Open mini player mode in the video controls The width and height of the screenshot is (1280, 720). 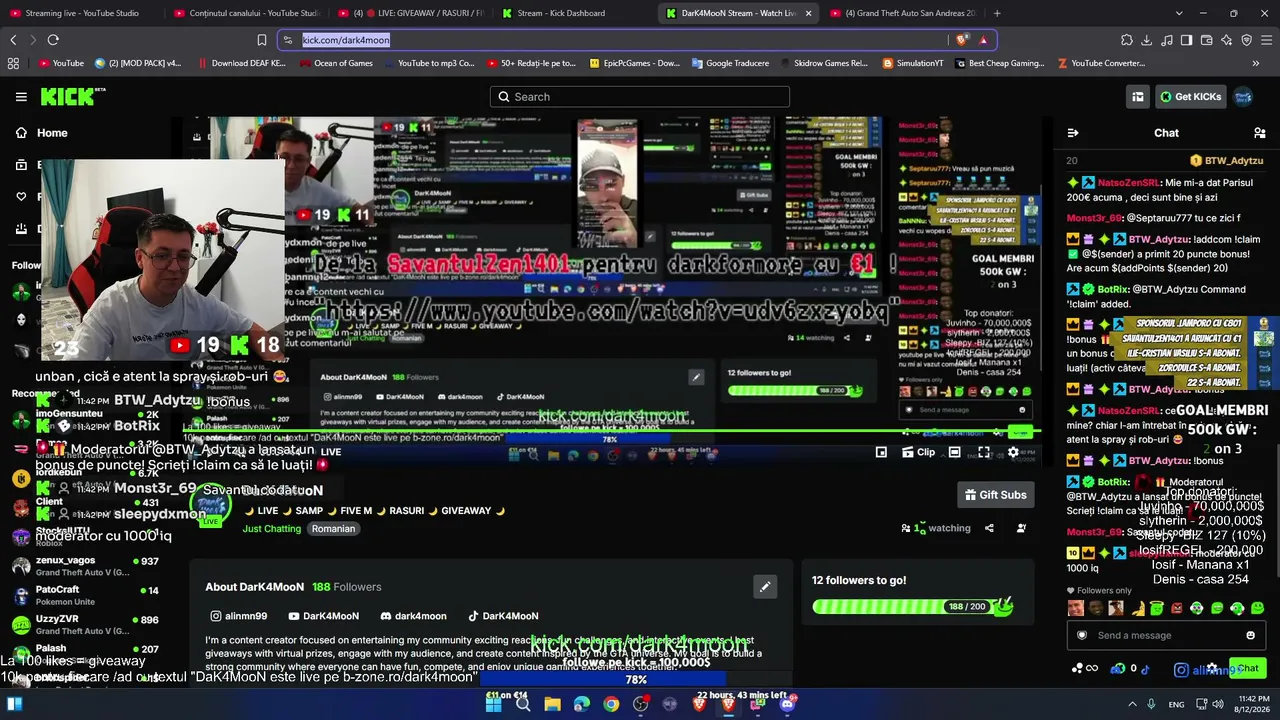[881, 452]
